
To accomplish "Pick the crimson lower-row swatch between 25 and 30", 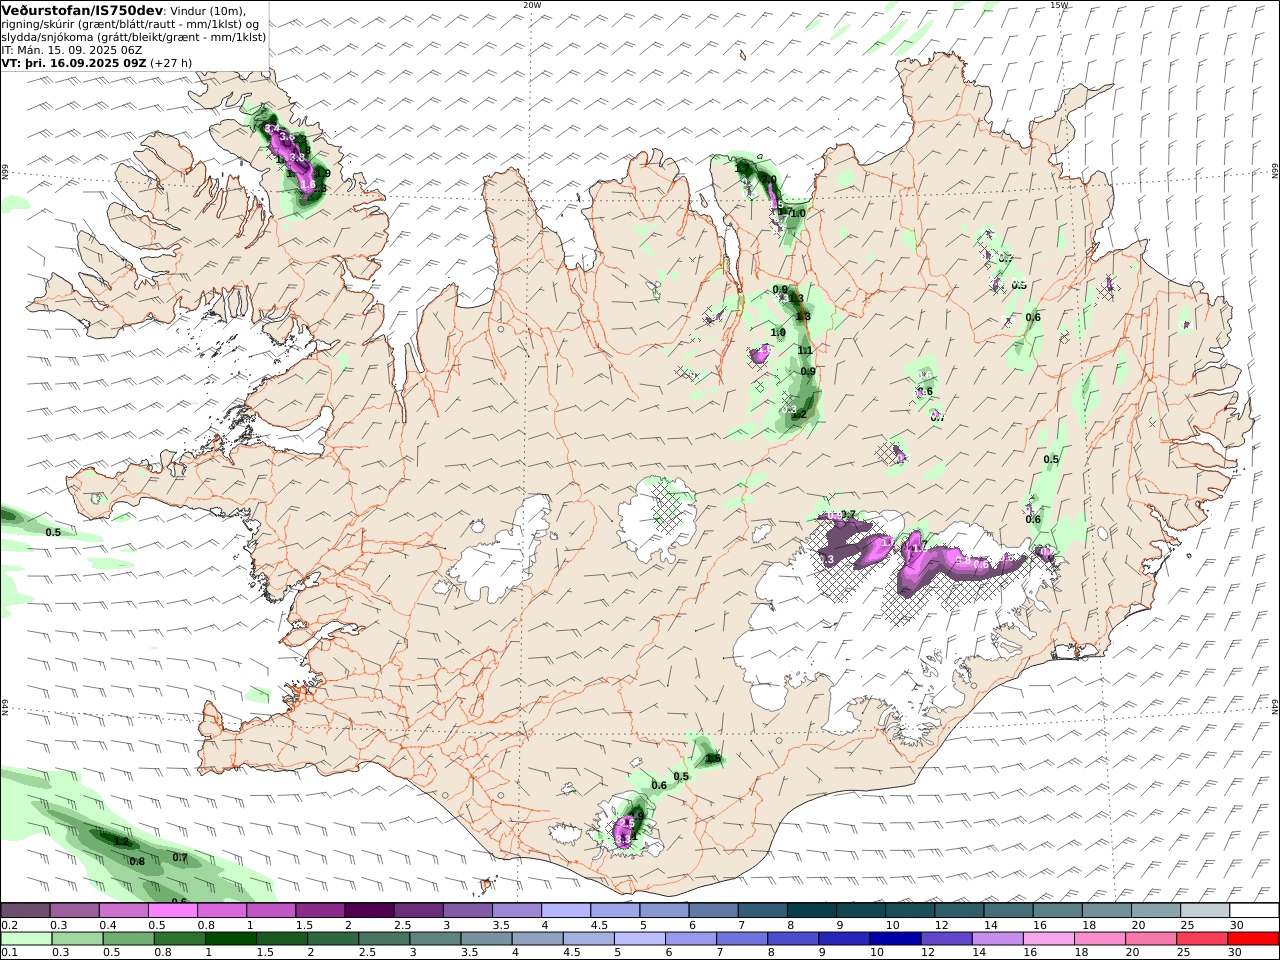I will tap(1203, 939).
